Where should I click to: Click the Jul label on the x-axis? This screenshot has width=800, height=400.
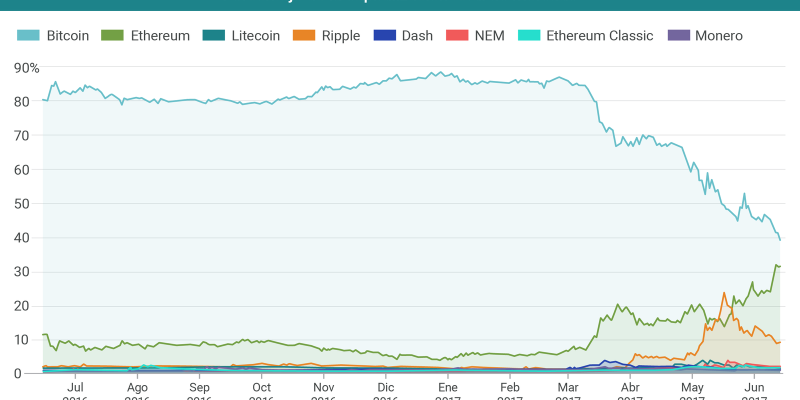pyautogui.click(x=76, y=387)
